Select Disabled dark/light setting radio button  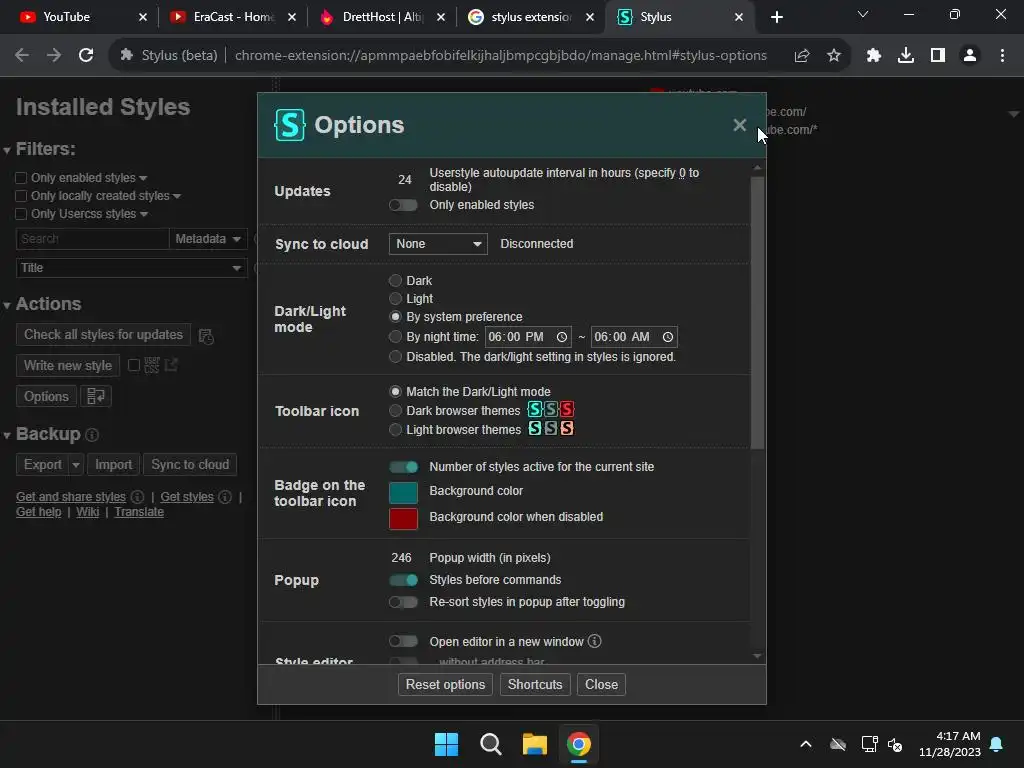(x=395, y=357)
